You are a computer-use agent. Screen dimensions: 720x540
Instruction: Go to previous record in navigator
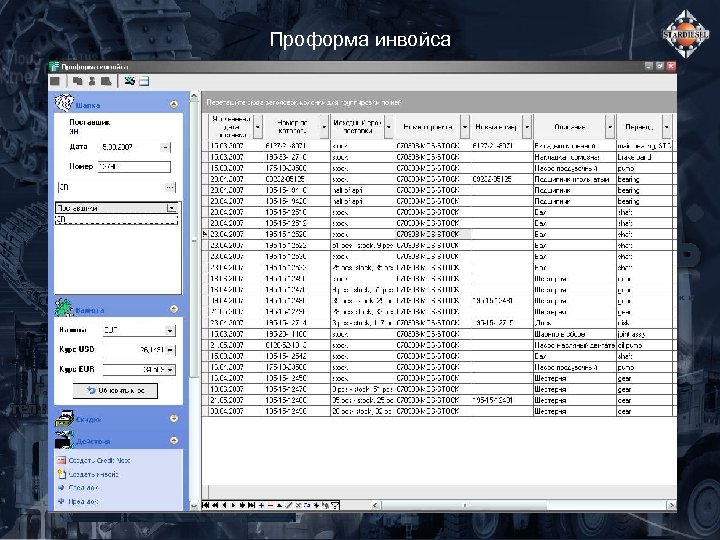pyautogui.click(x=224, y=505)
